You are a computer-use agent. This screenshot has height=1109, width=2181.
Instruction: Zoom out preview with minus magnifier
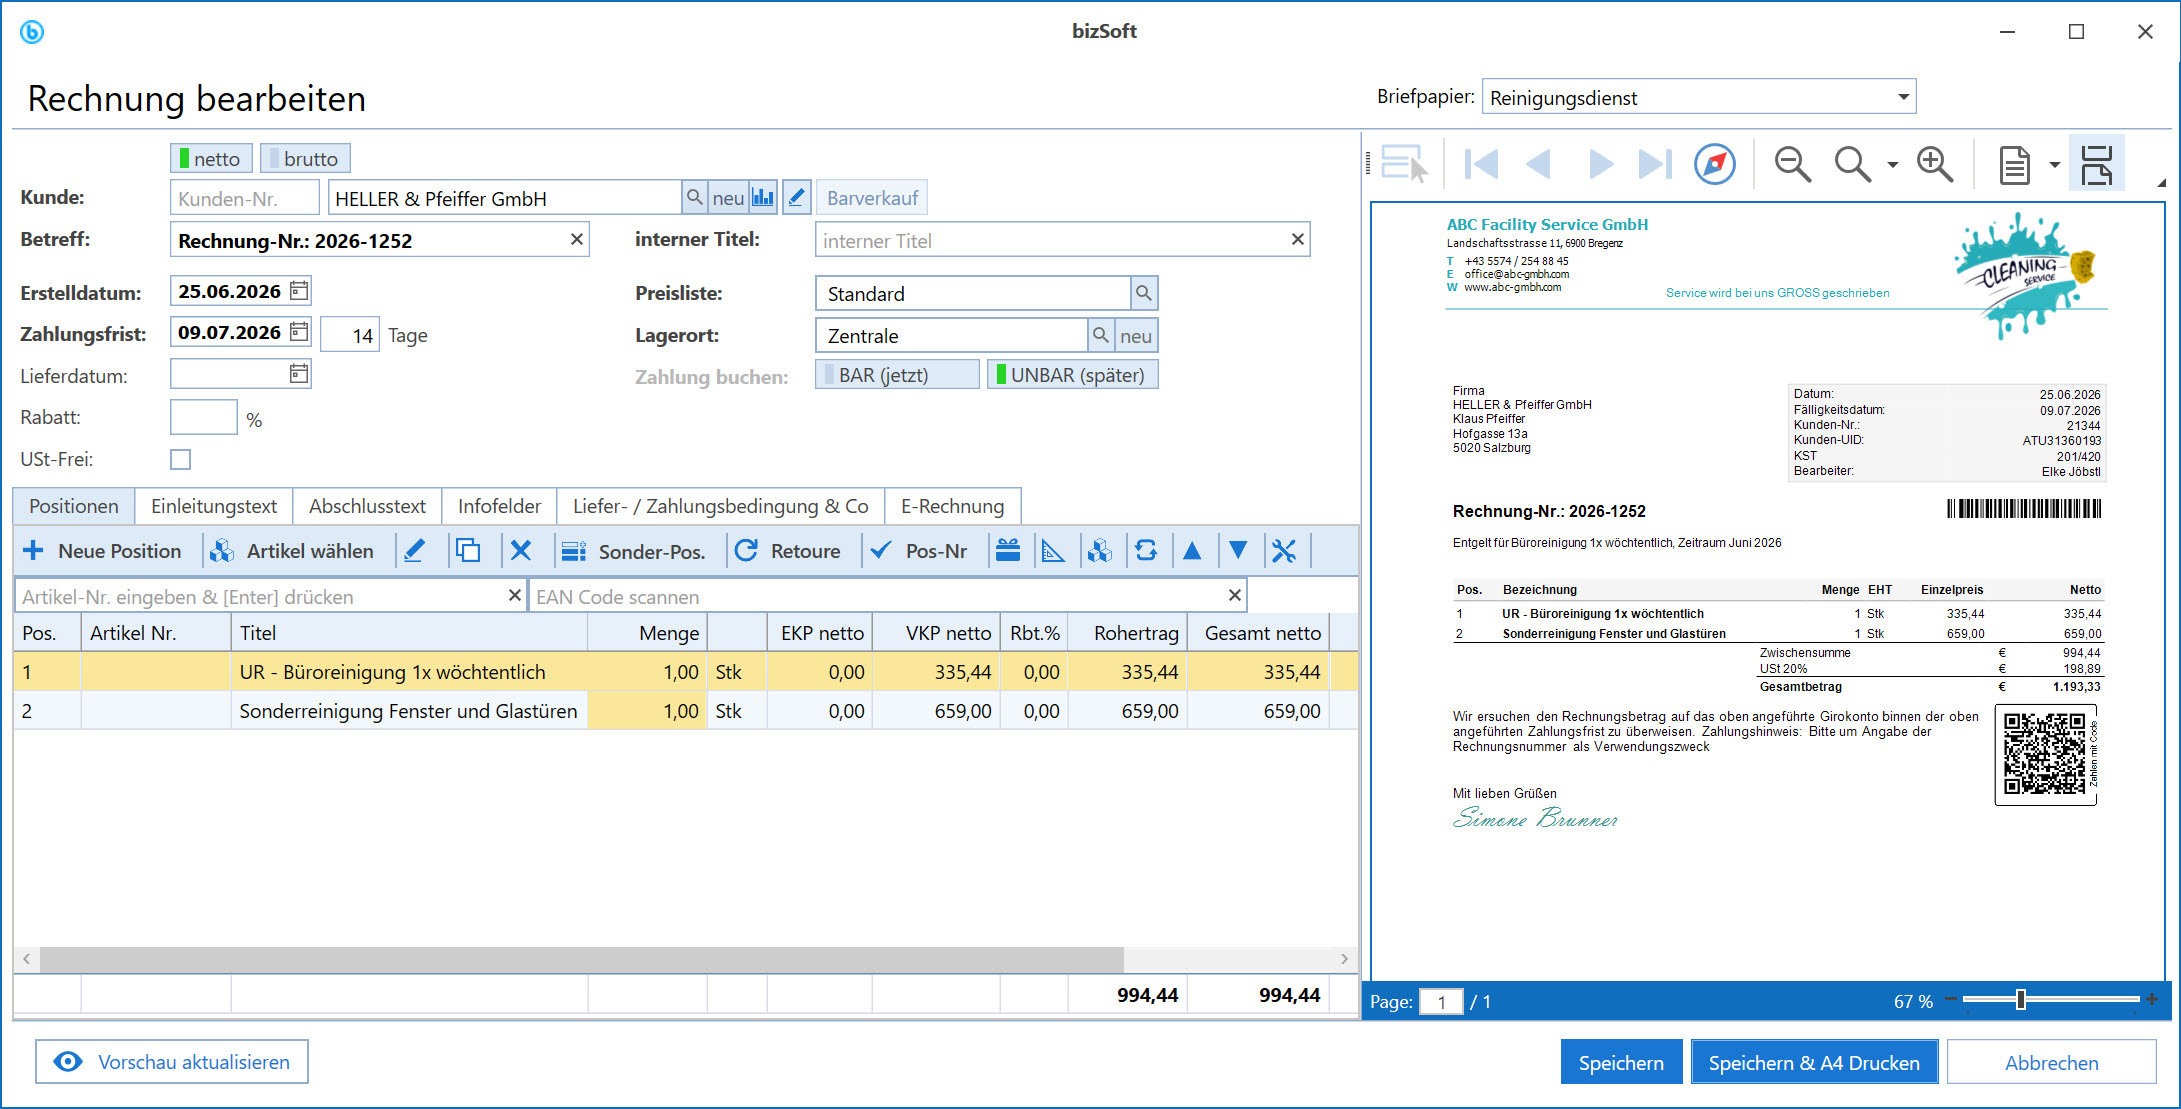coord(1792,164)
